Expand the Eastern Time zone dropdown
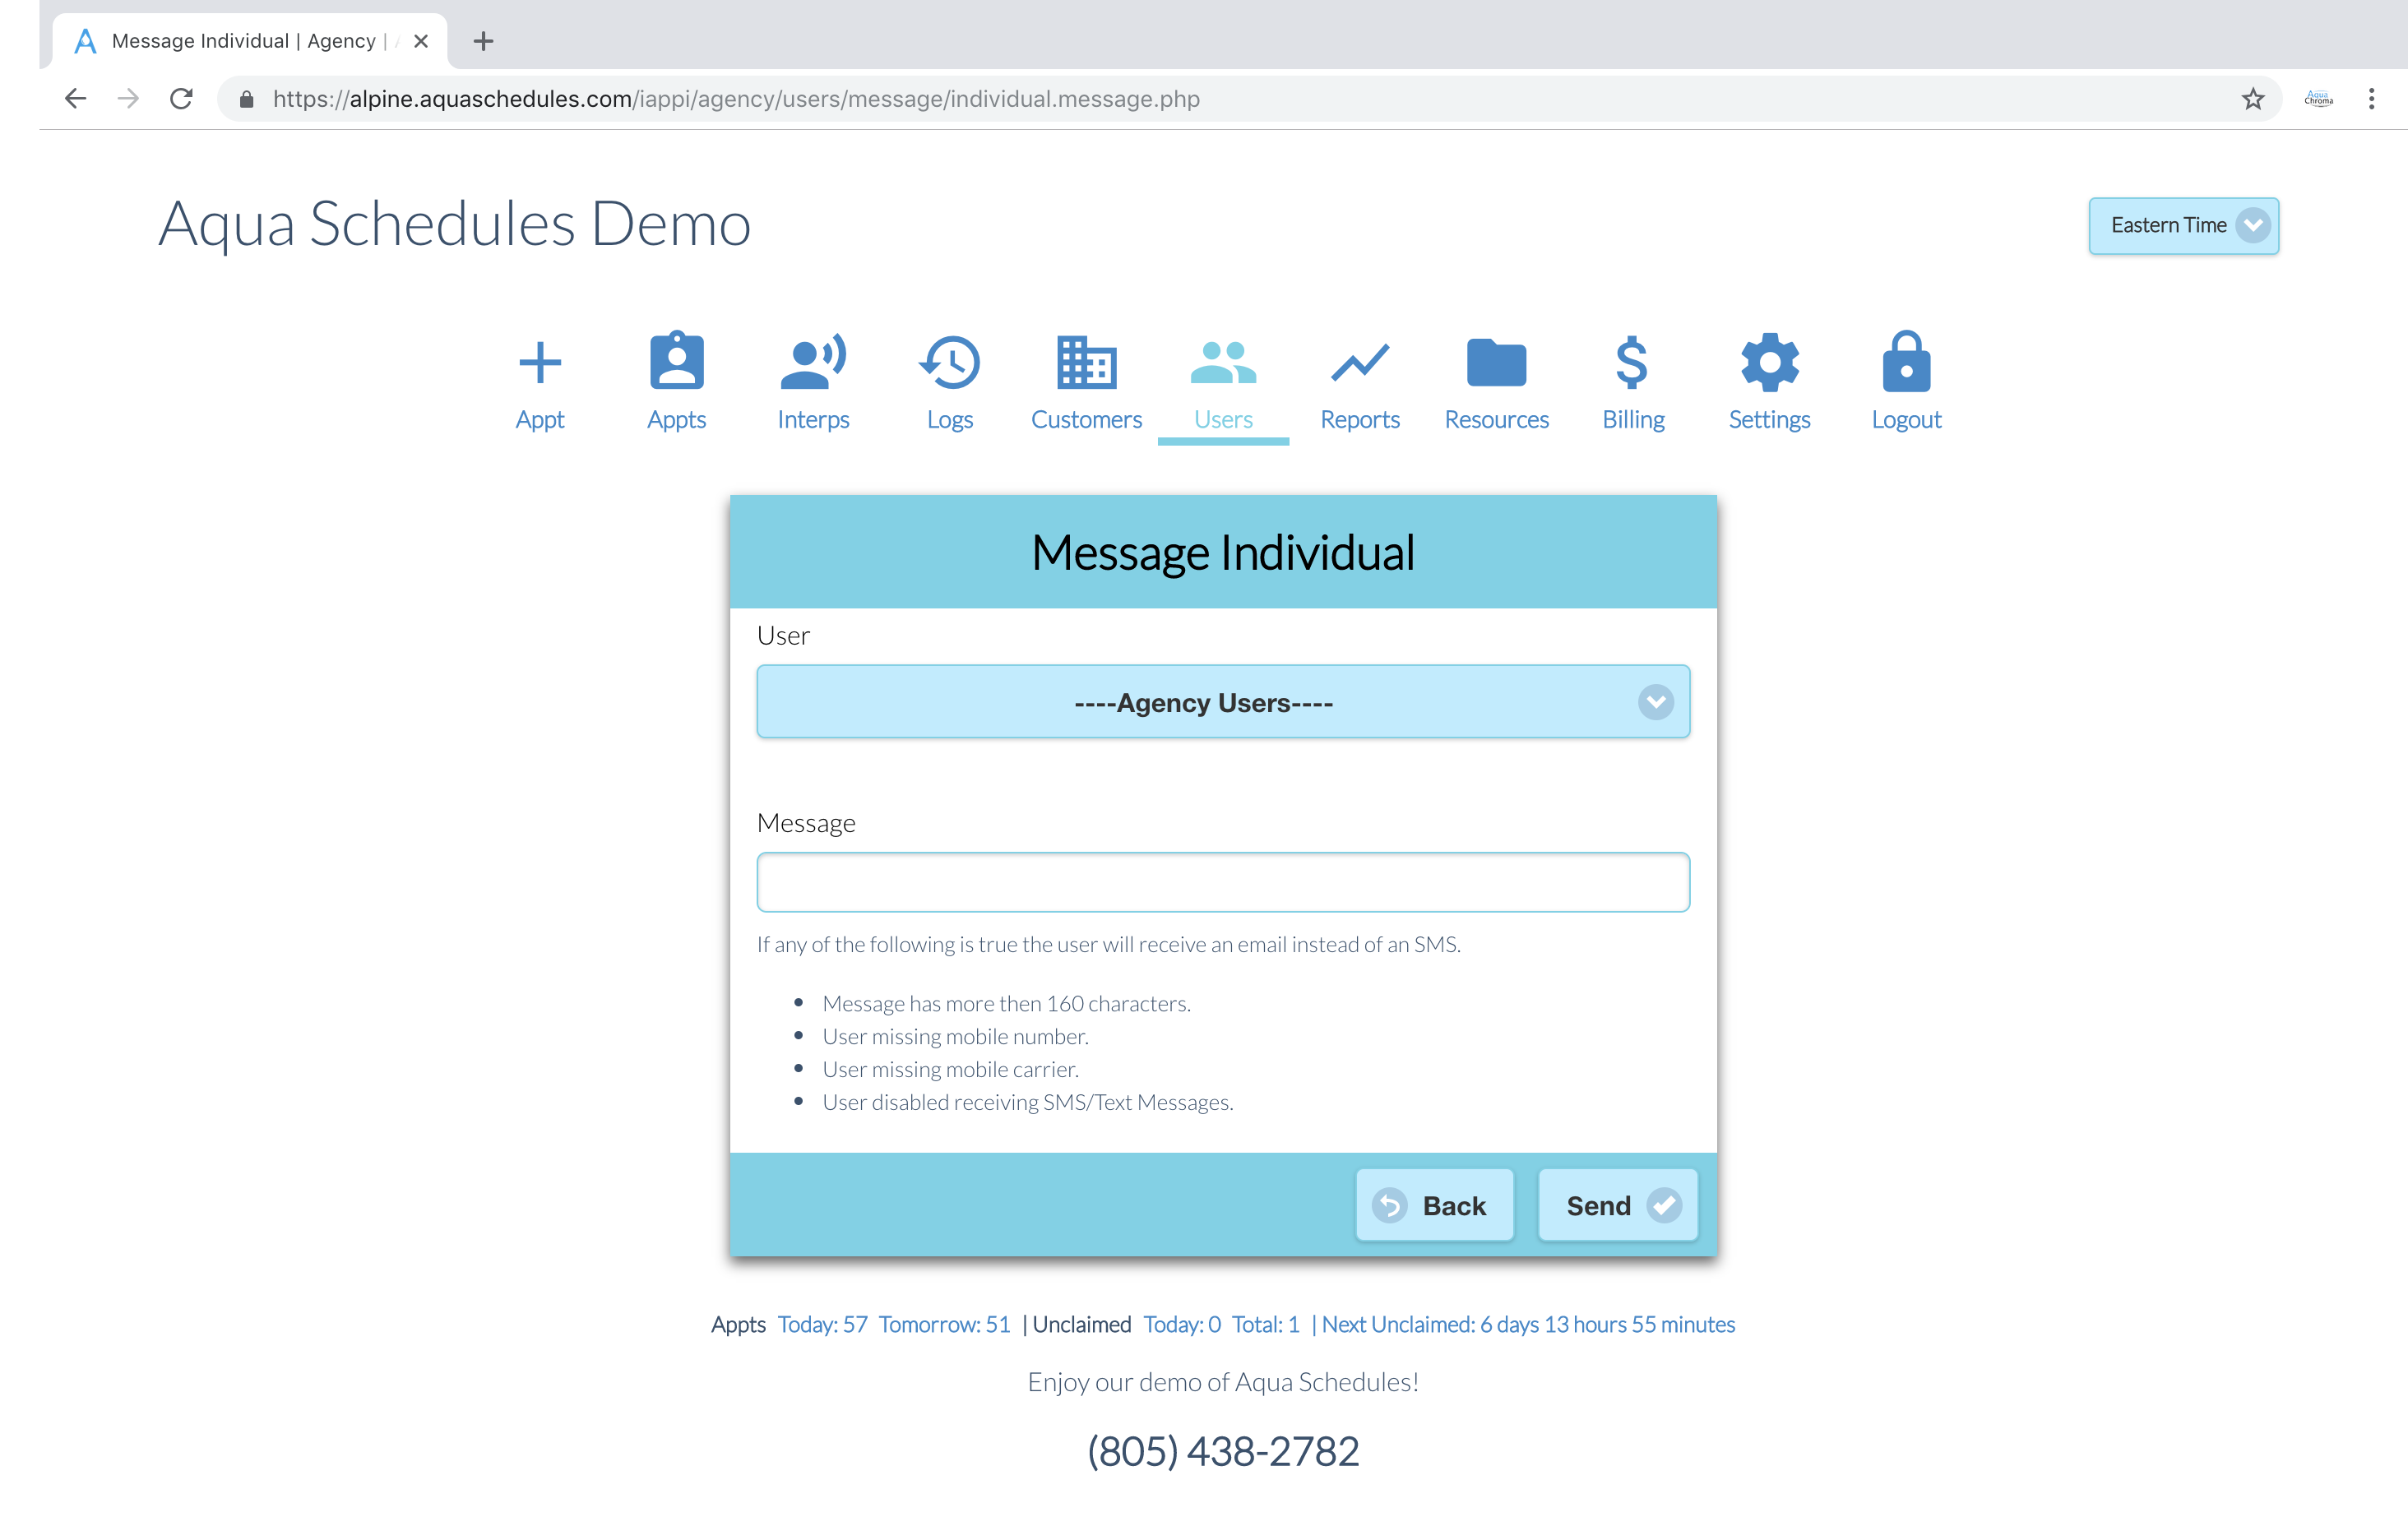Viewport: 2408px width, 1526px height. (2184, 226)
